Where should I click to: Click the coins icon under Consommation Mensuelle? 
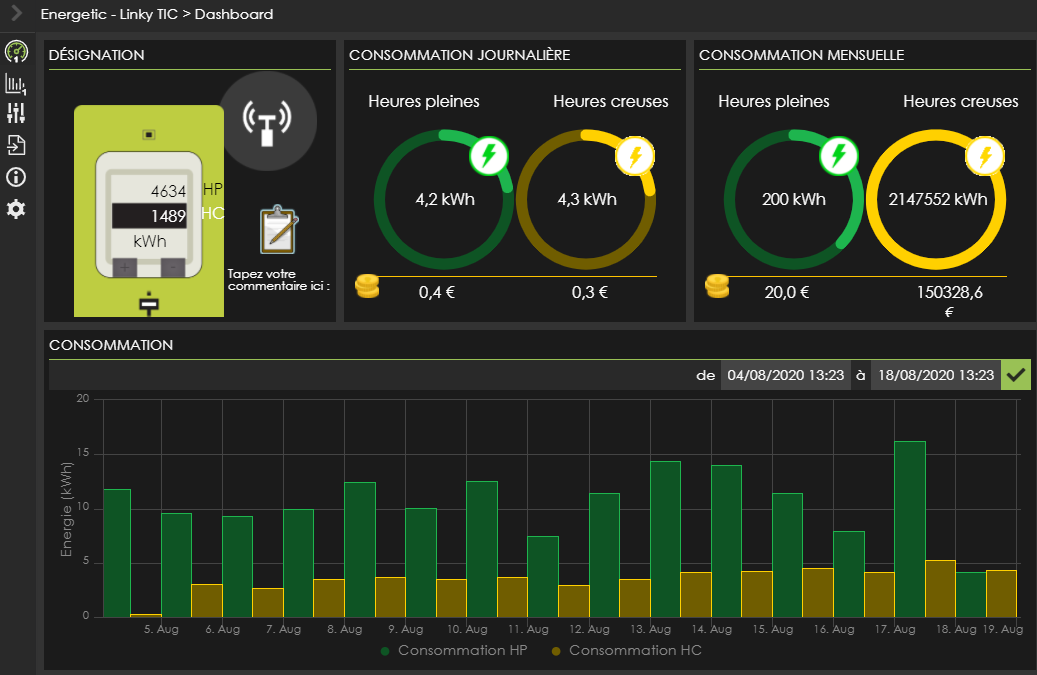tap(717, 287)
